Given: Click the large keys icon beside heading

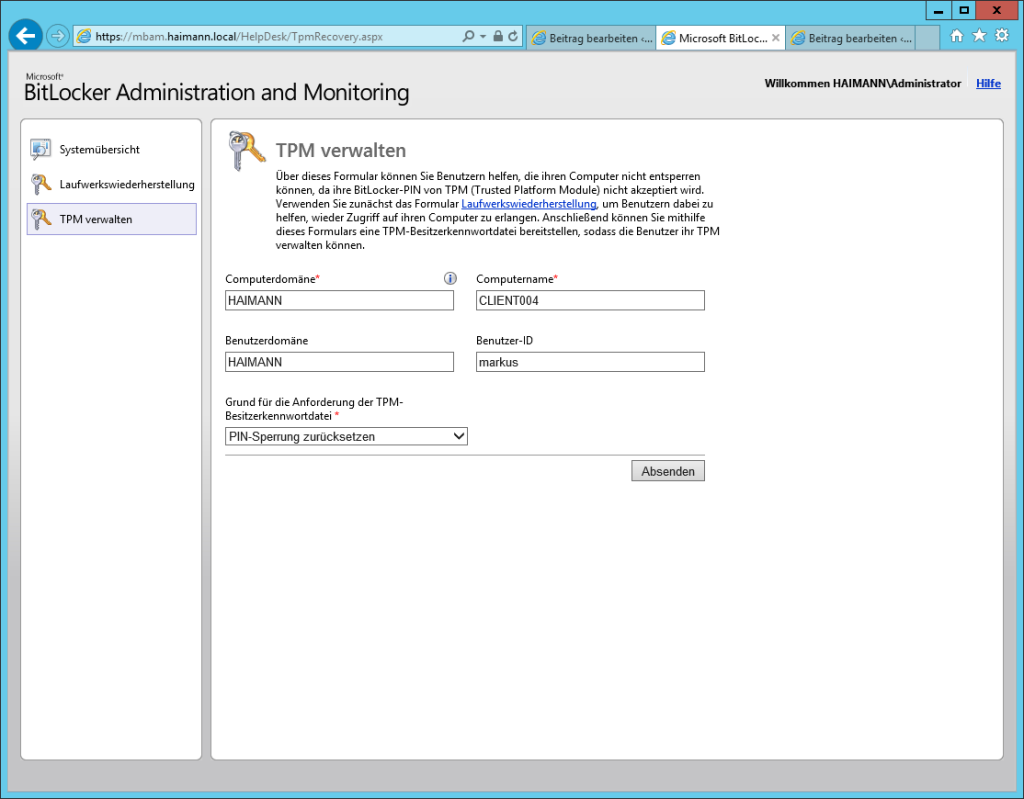Looking at the screenshot, I should click(246, 151).
